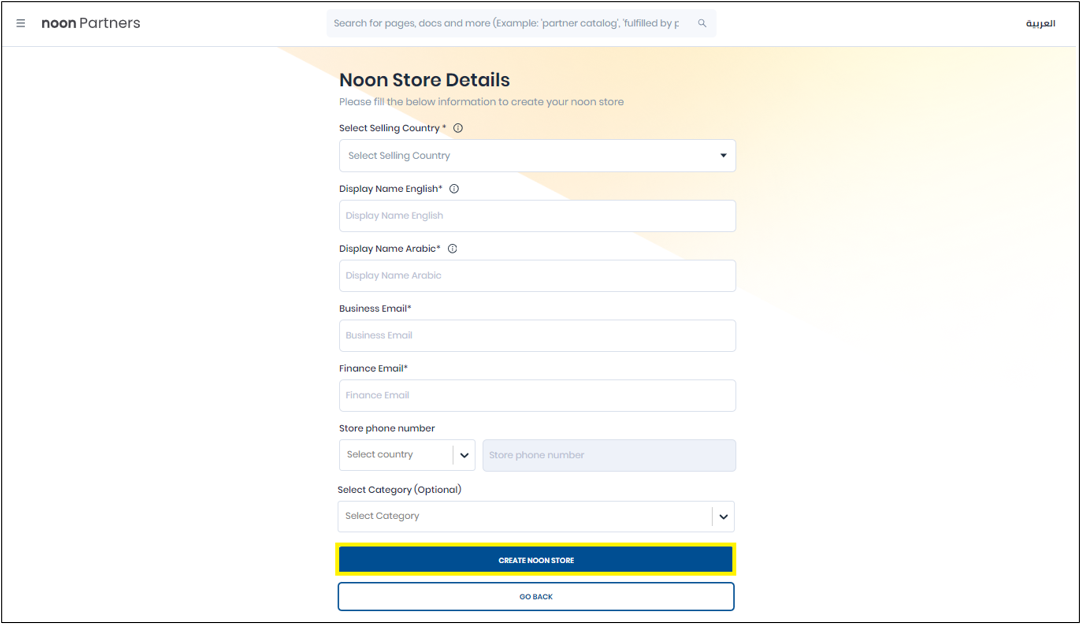Click into the Business Email field
The height and width of the screenshot is (625, 1083).
pyautogui.click(x=537, y=336)
